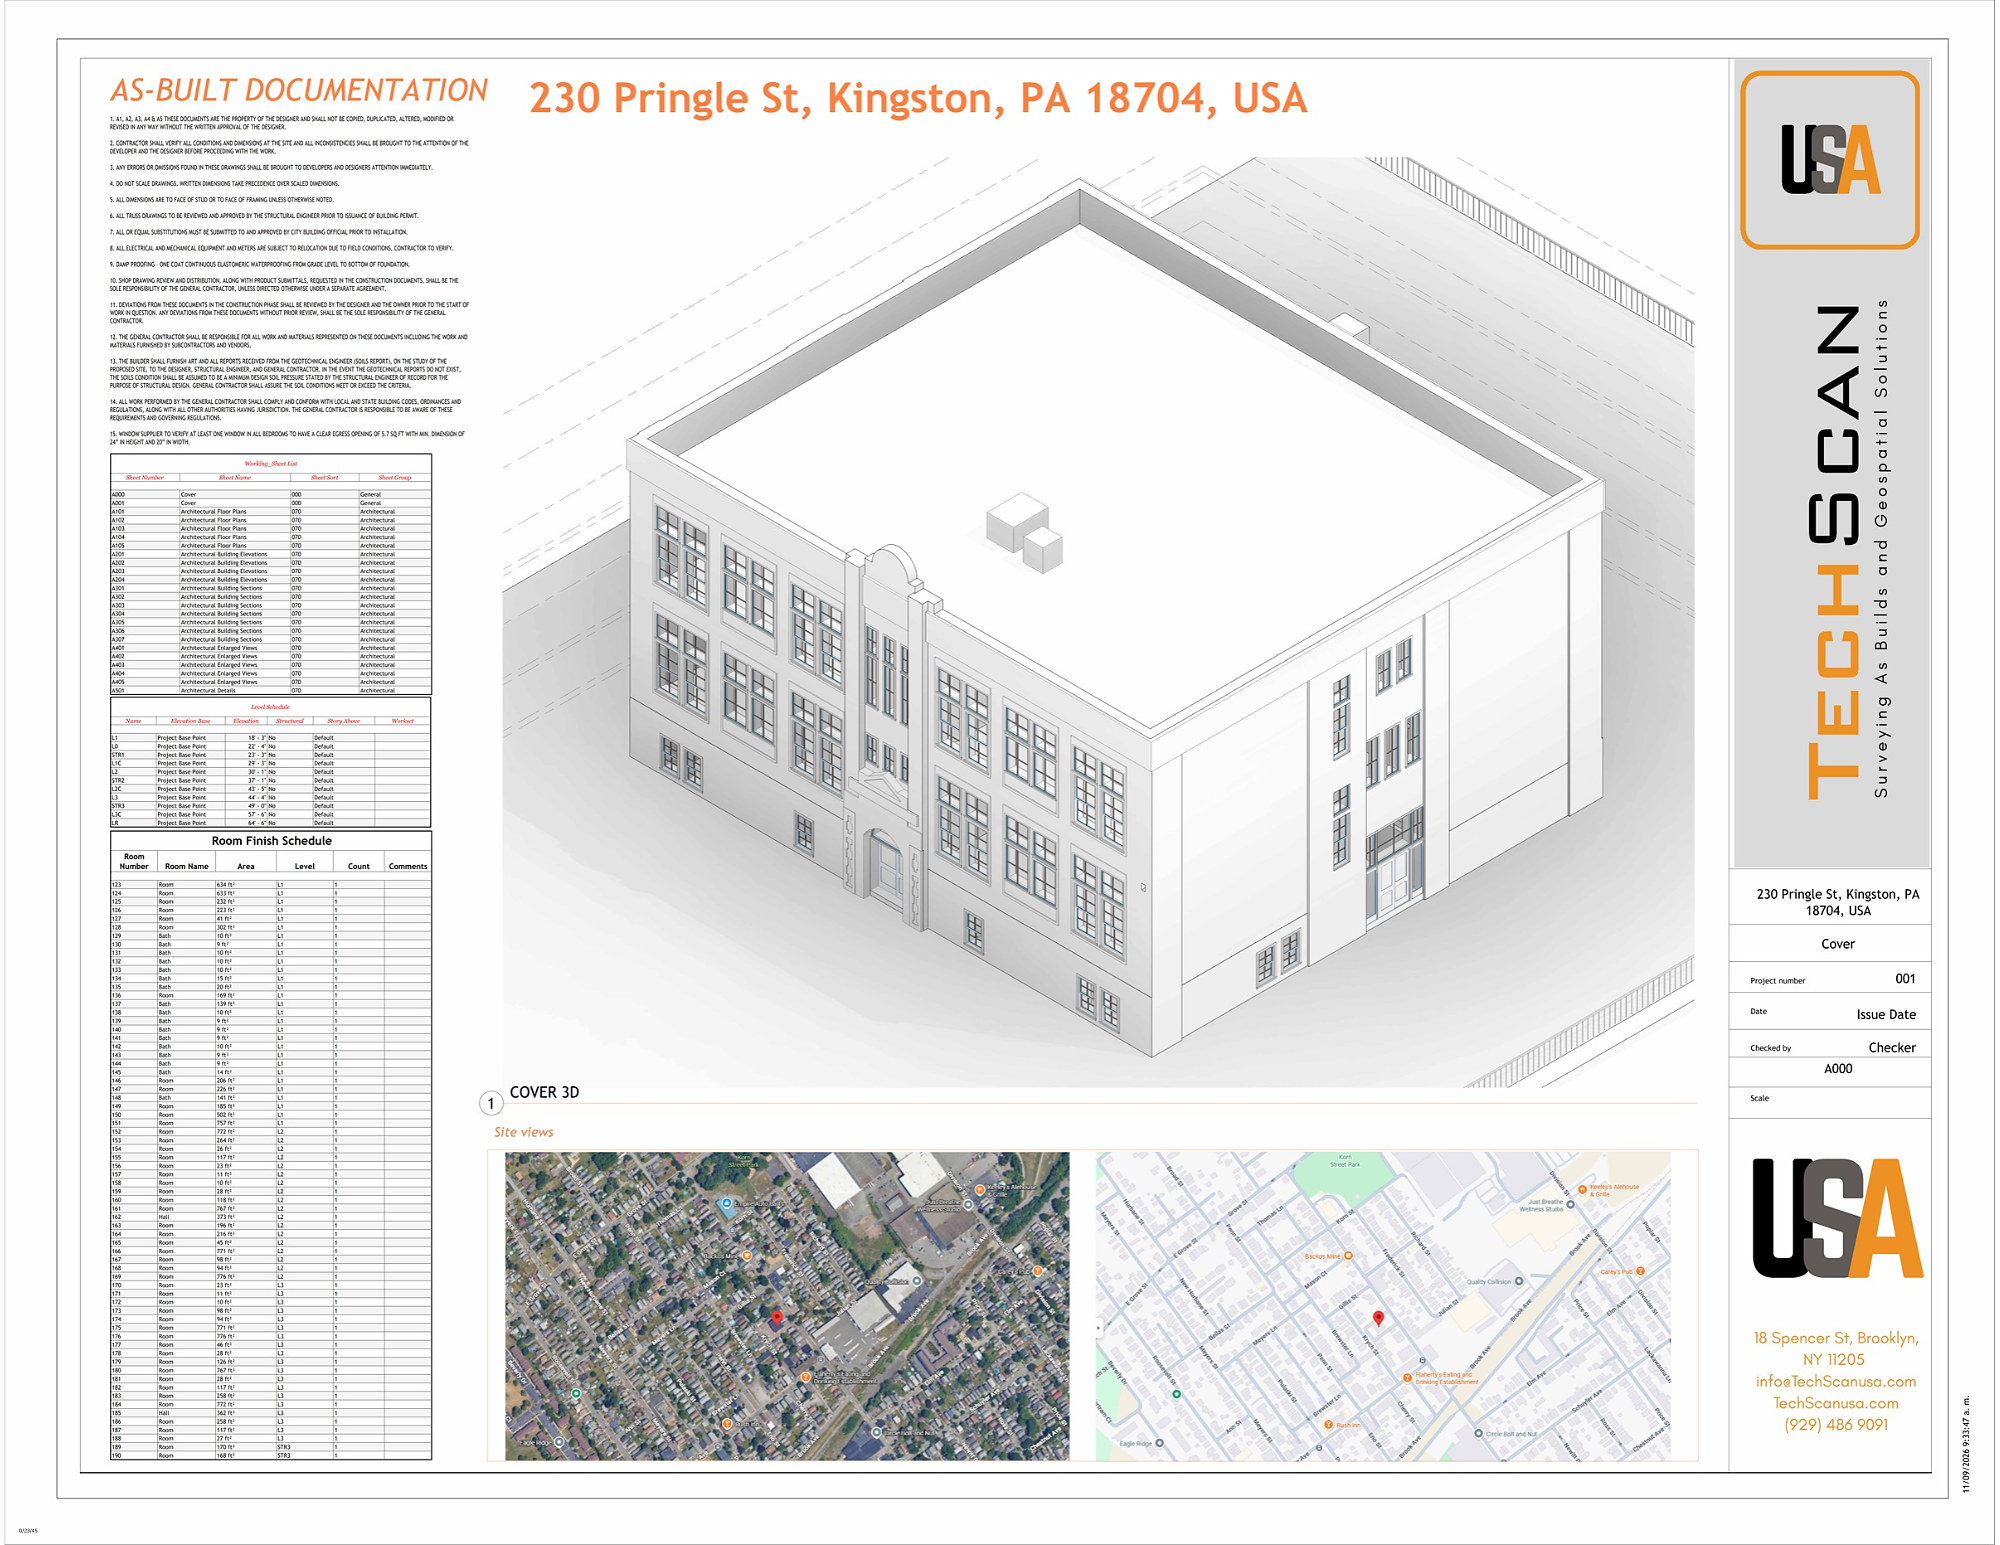2000x1545 pixels.
Task: Click the satellite site view image
Action: (787, 1306)
